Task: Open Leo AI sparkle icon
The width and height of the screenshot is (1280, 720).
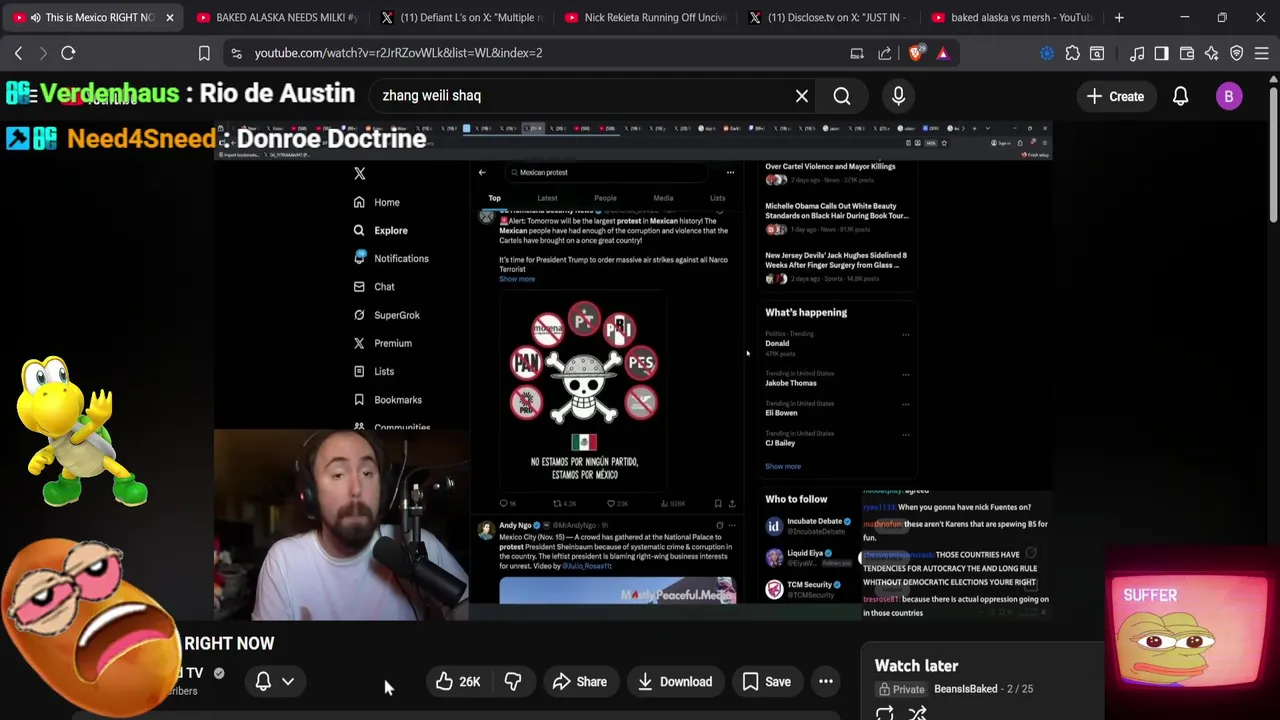Action: [1212, 53]
